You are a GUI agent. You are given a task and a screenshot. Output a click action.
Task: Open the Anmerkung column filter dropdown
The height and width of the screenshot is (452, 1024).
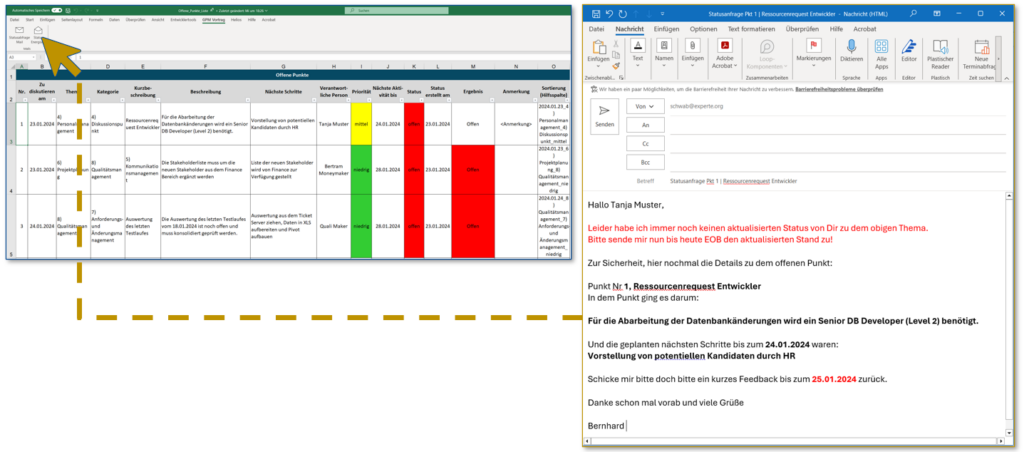(535, 100)
